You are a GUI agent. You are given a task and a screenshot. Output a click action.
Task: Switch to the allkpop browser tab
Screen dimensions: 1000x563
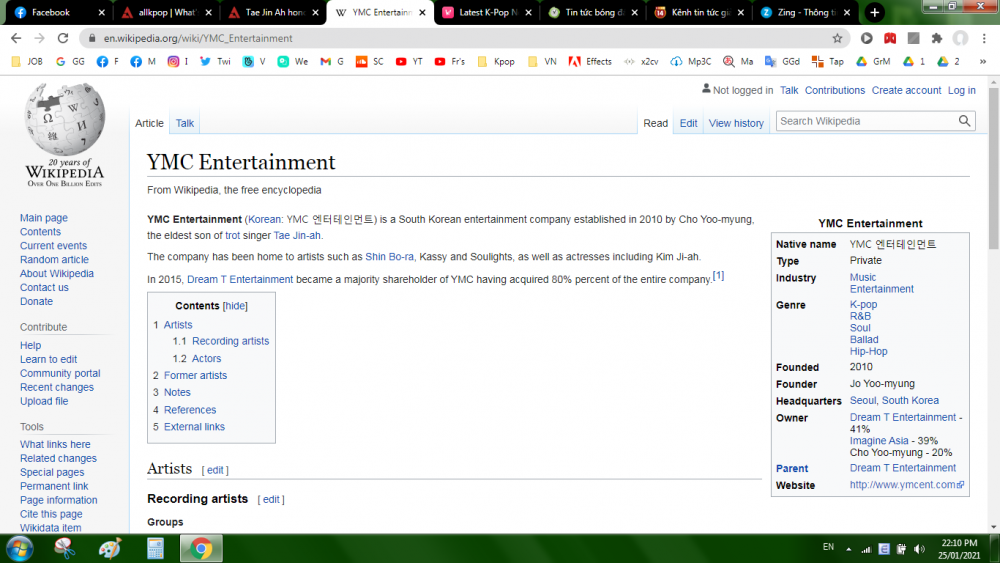[x=167, y=12]
